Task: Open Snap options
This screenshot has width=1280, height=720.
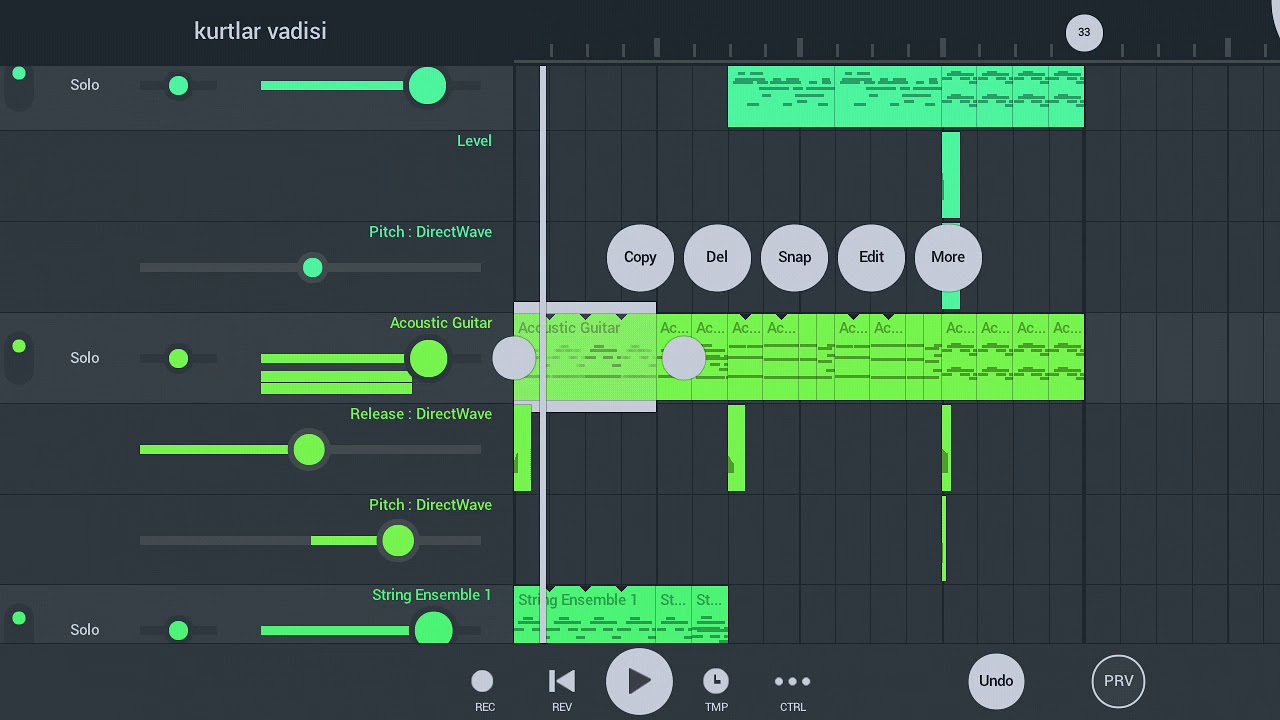Action: click(x=794, y=257)
